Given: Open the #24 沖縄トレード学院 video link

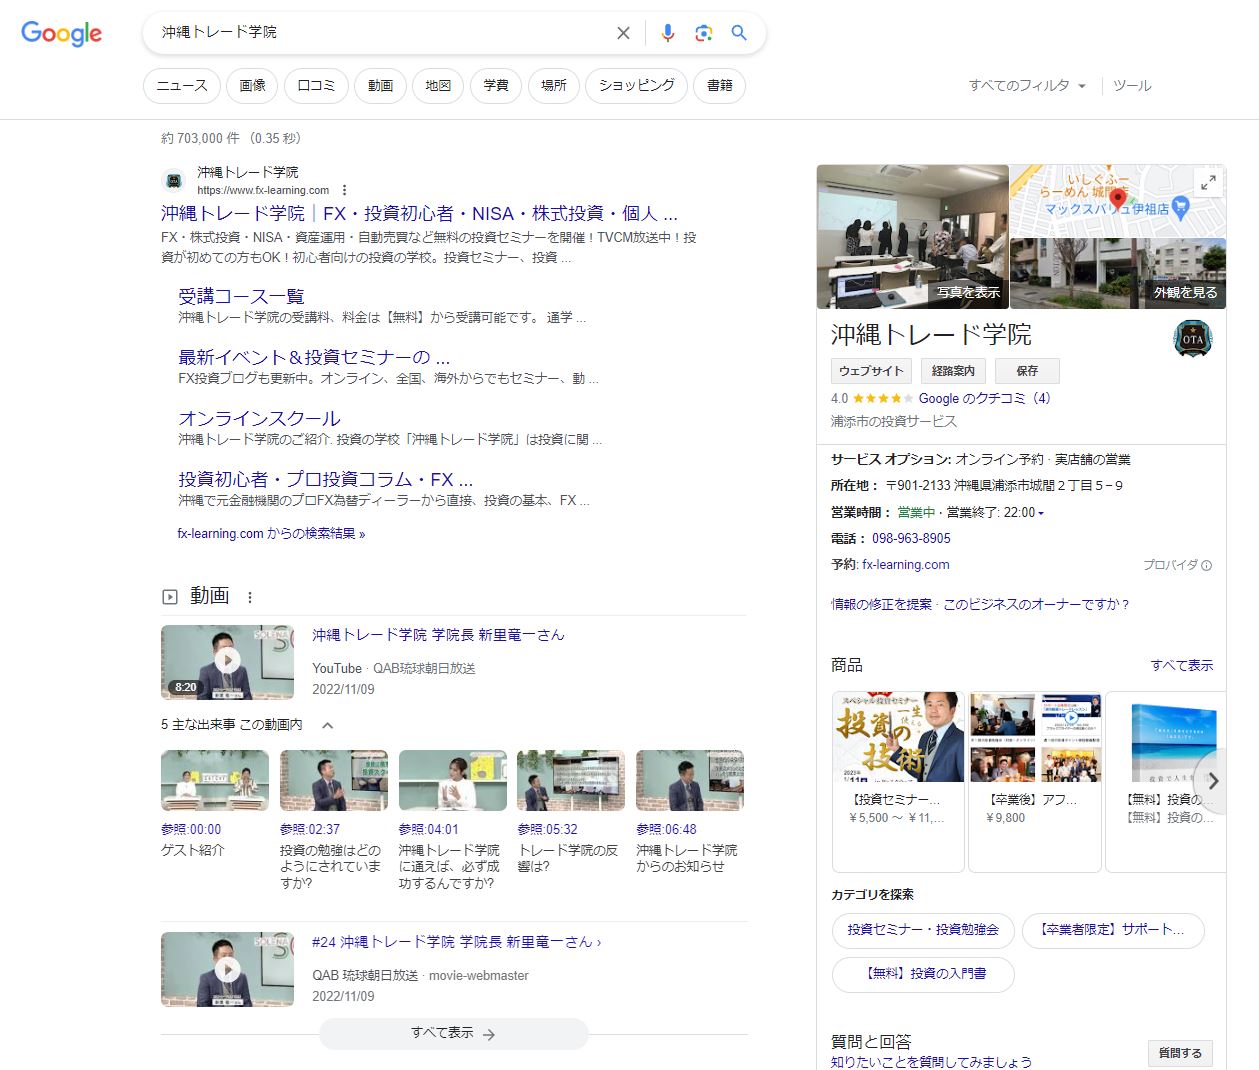Looking at the screenshot, I should (456, 942).
